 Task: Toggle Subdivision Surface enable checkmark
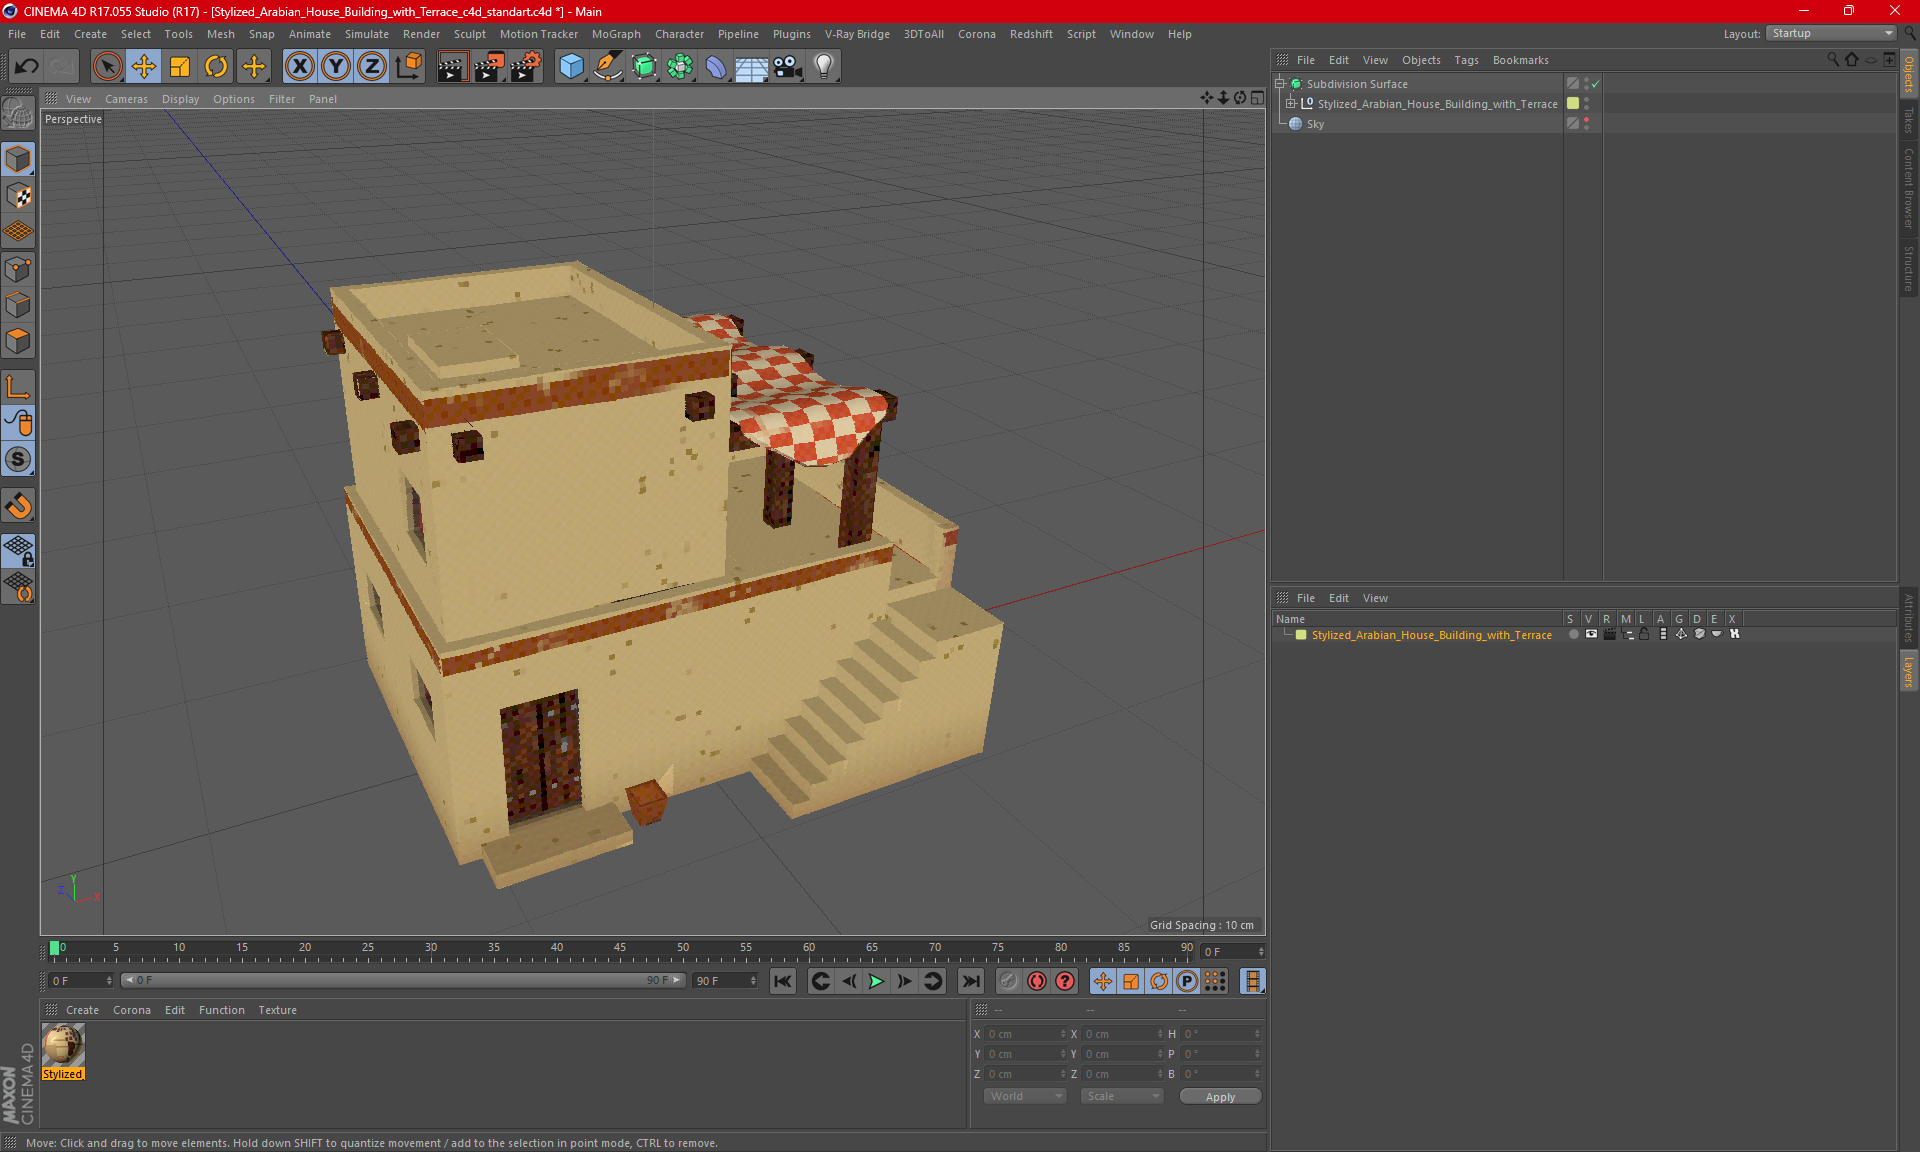pos(1596,84)
